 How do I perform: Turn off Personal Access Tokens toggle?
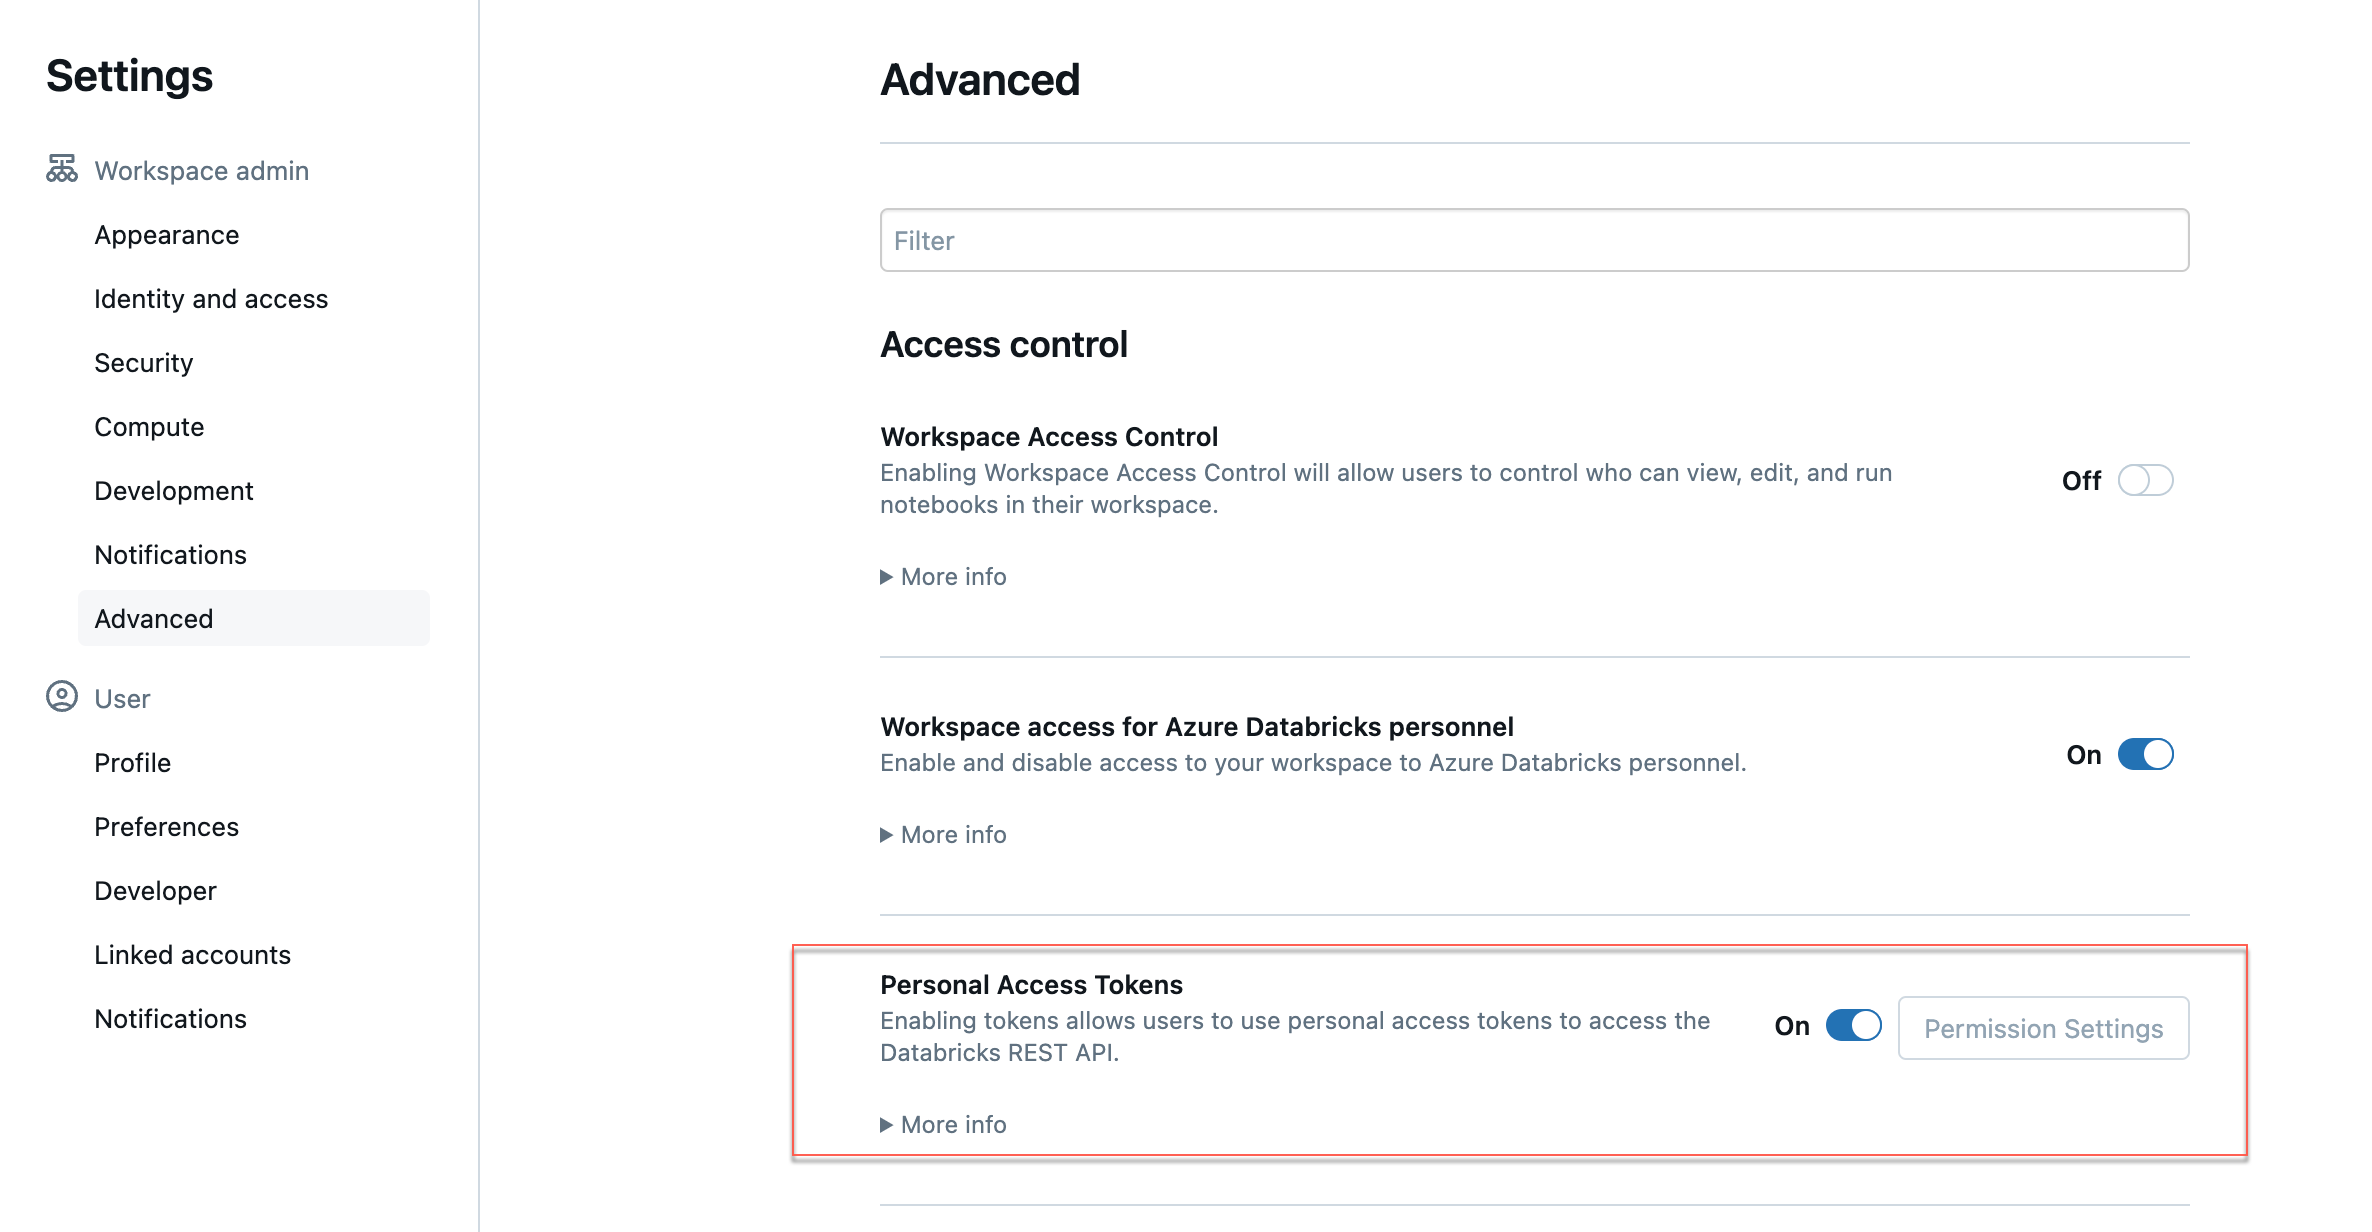pos(1853,1025)
